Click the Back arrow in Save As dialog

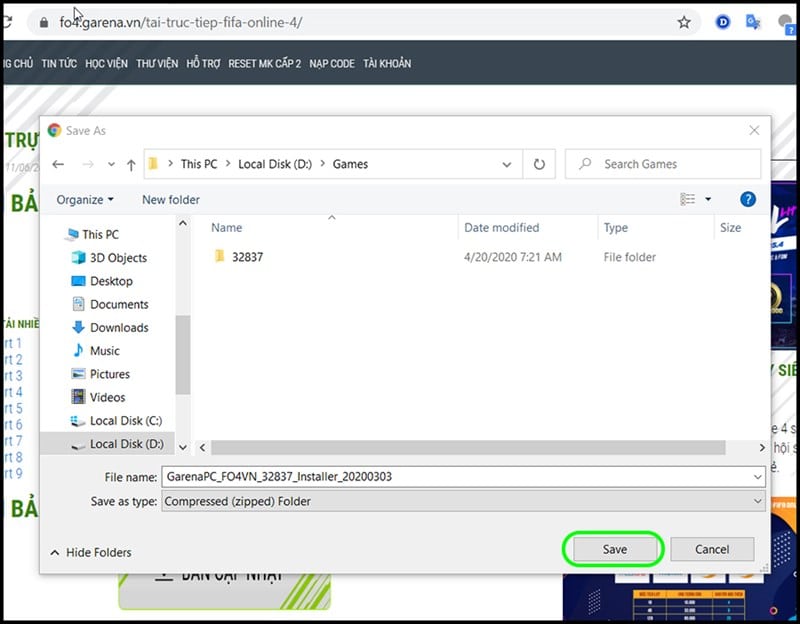tap(58, 164)
